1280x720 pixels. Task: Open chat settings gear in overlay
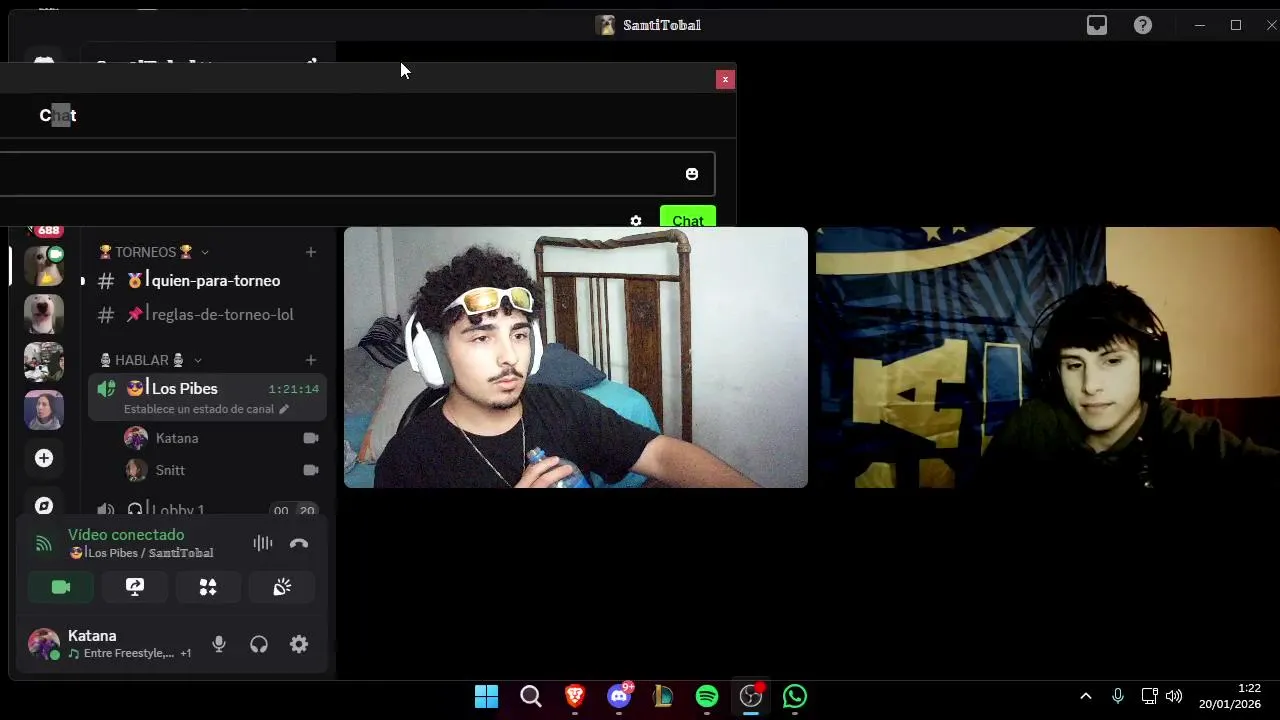pos(636,221)
